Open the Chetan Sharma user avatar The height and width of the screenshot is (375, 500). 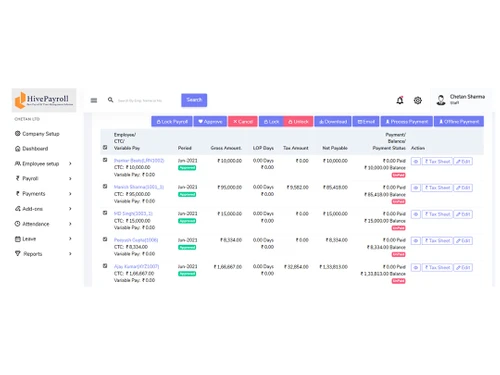click(x=441, y=100)
